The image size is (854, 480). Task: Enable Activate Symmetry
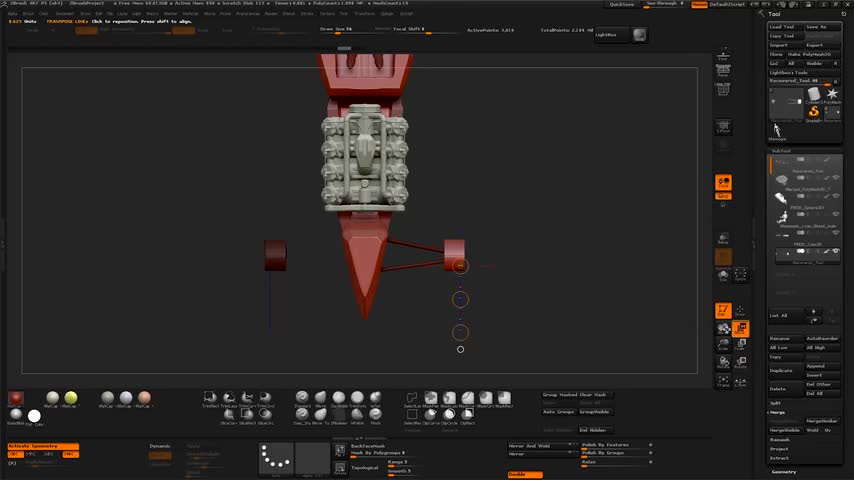[x=43, y=446]
